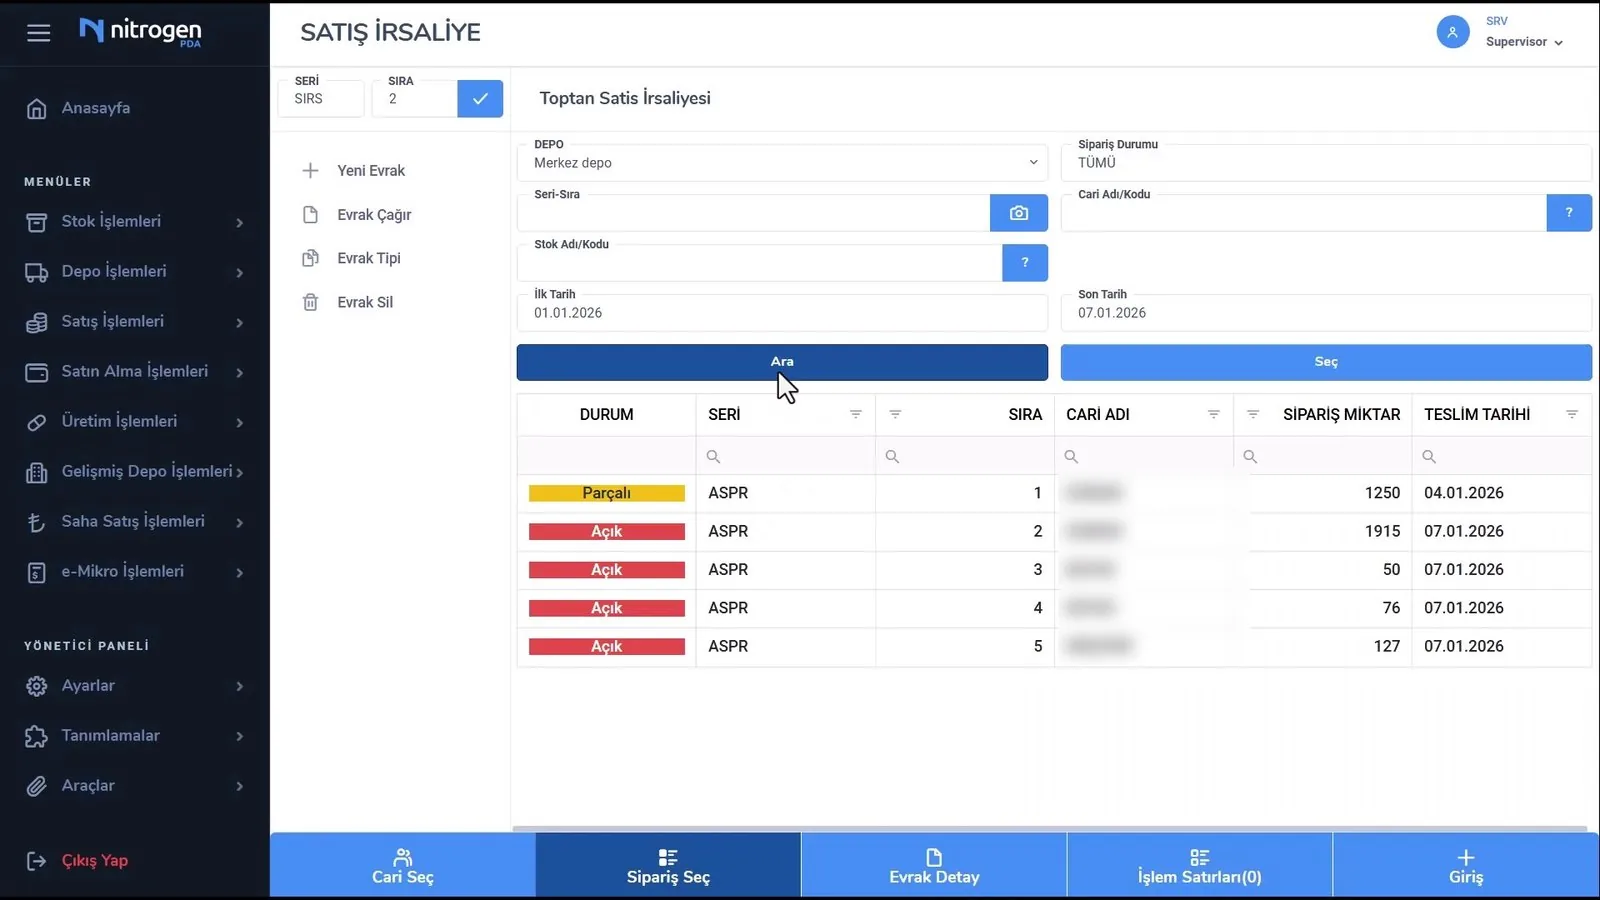The image size is (1600, 900).
Task: Select the order row with quantity 1915
Action: (x=1054, y=531)
